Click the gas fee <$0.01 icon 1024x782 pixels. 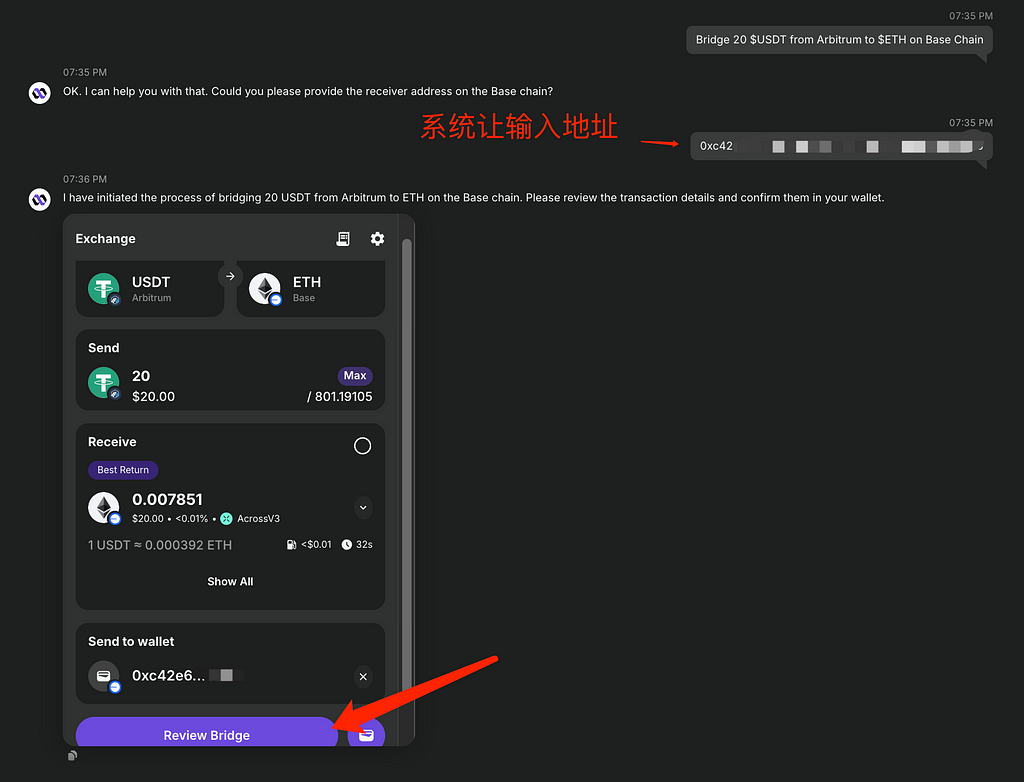(x=291, y=545)
